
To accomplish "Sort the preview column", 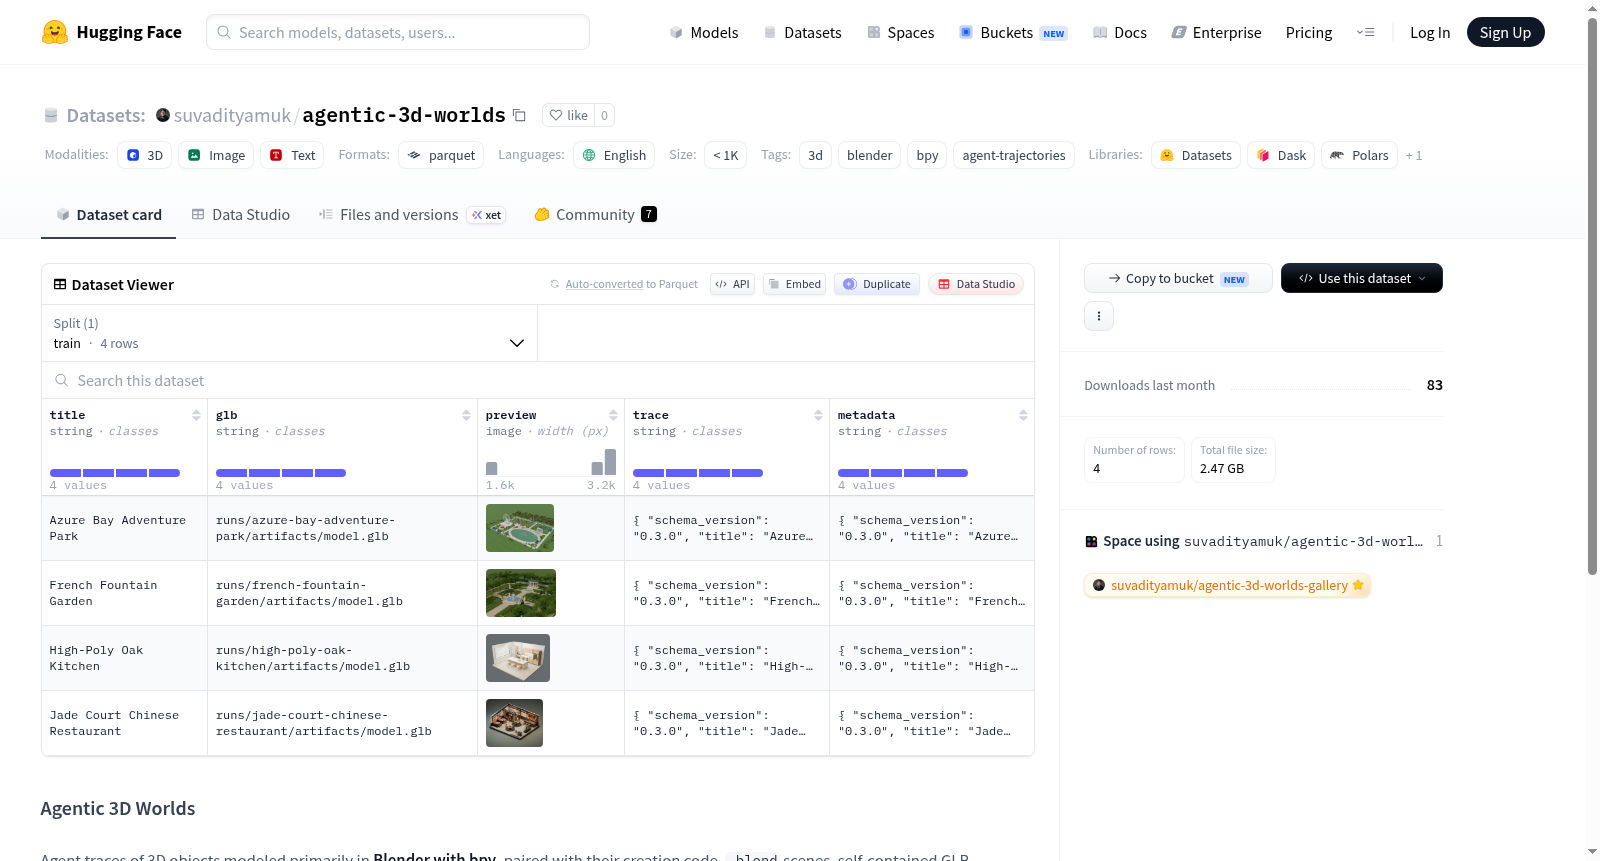I will (613, 415).
